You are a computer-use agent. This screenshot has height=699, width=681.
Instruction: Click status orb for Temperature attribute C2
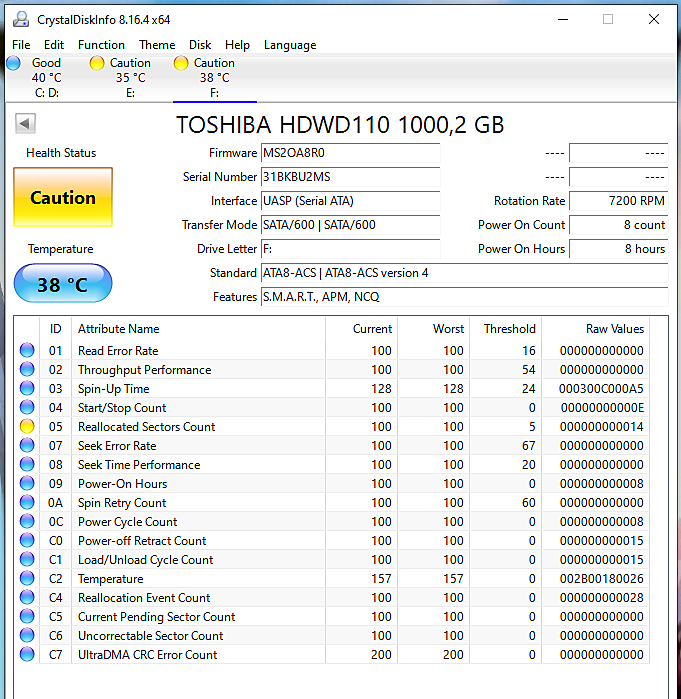pyautogui.click(x=27, y=578)
